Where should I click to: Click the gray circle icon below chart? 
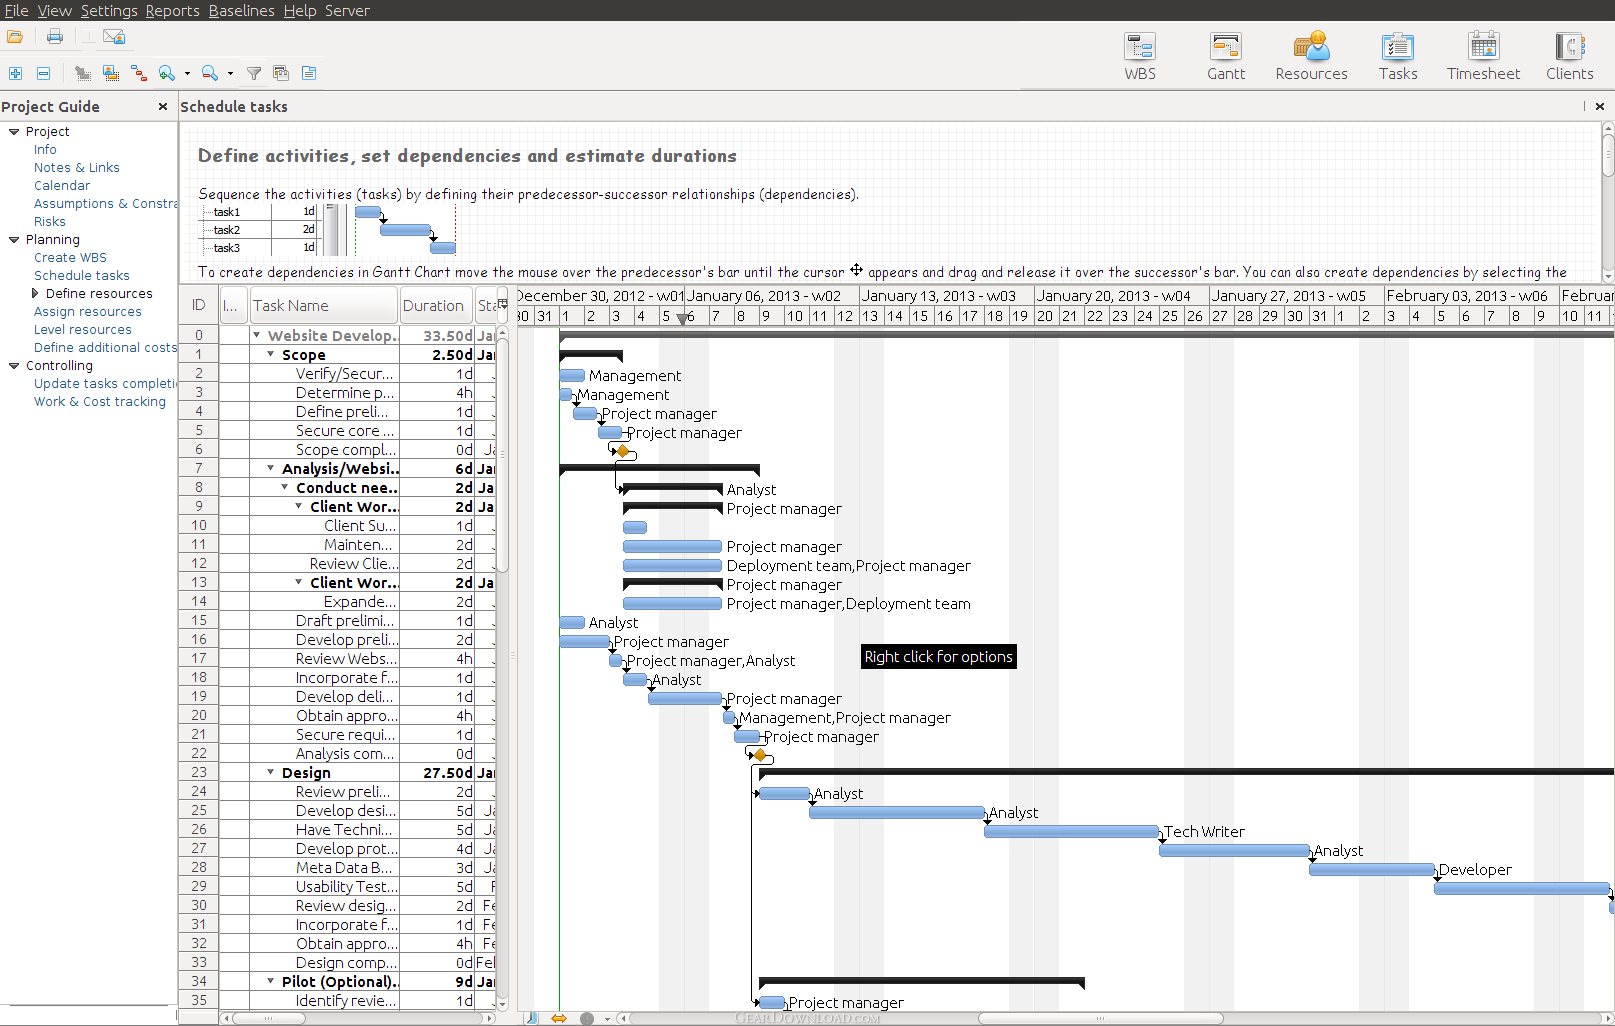[587, 1018]
